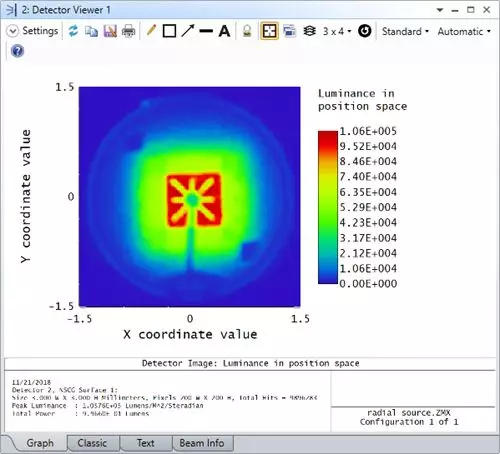
Task: Select the arrow drawing tool
Action: click(188, 31)
